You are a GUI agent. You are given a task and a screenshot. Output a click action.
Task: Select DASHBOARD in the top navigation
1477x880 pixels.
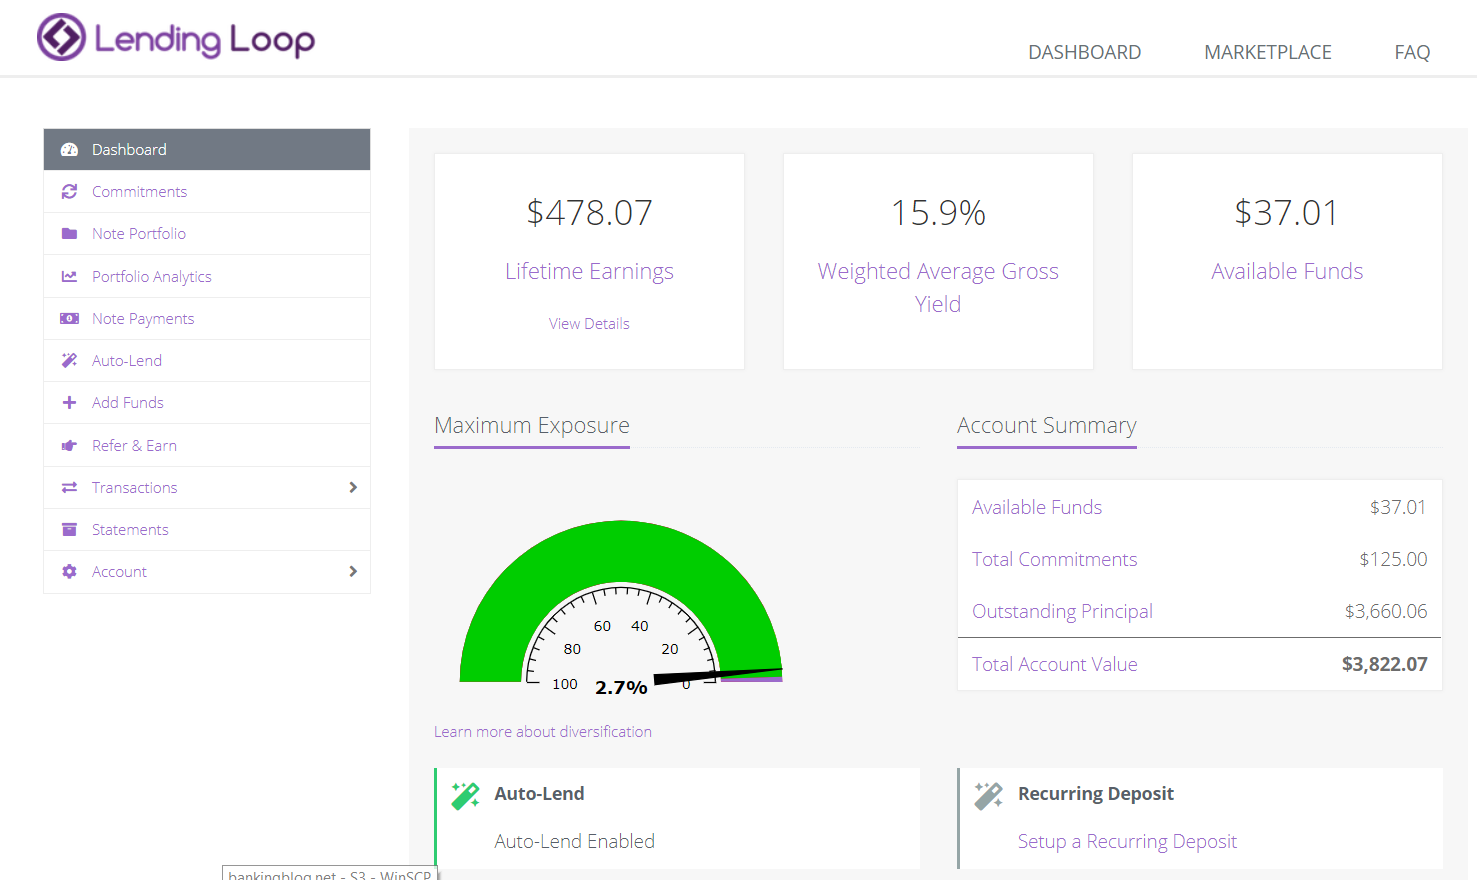[1084, 51]
